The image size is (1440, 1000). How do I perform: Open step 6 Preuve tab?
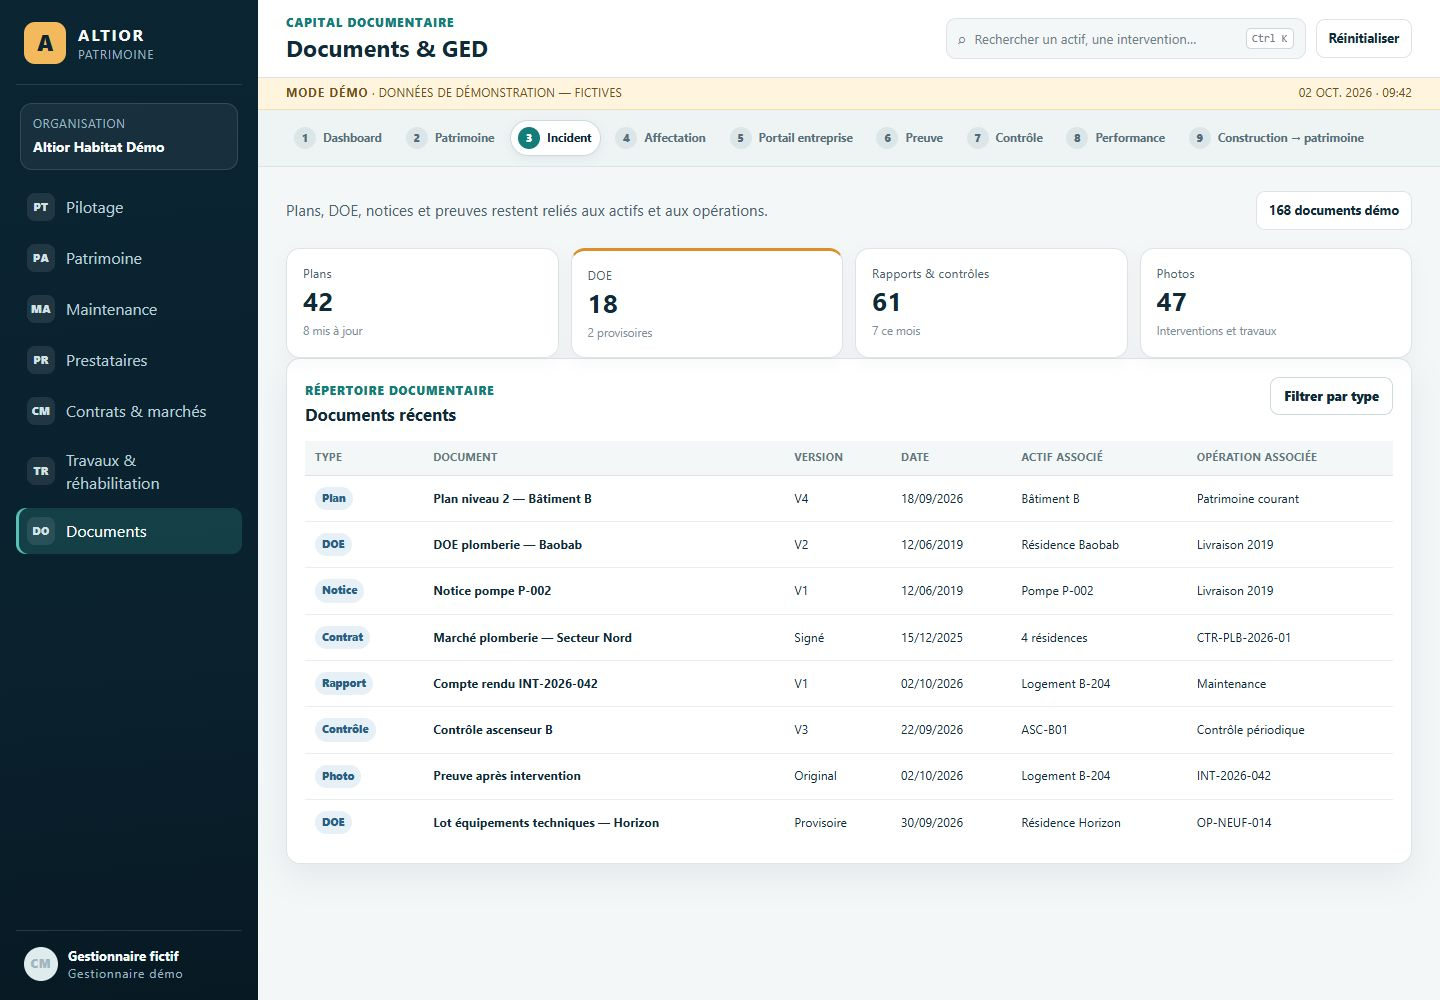[x=910, y=138]
